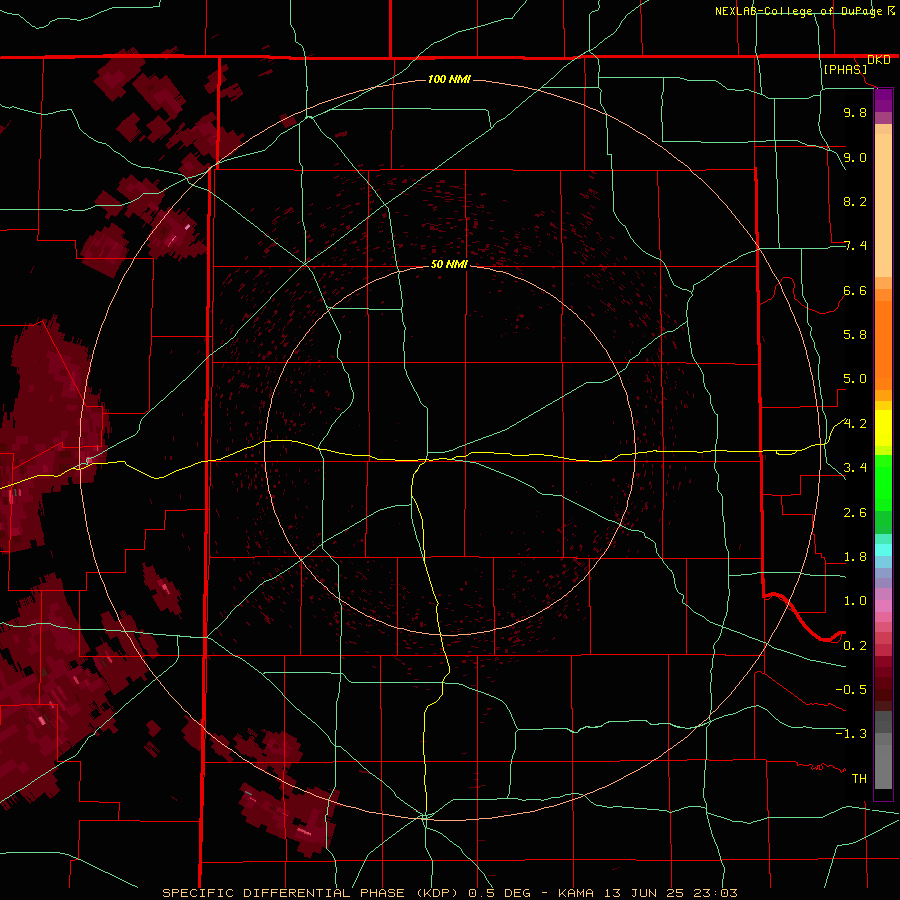Image resolution: width=900 pixels, height=900 pixels.
Task: Pick the pink segment of the color bar
Action: point(883,606)
